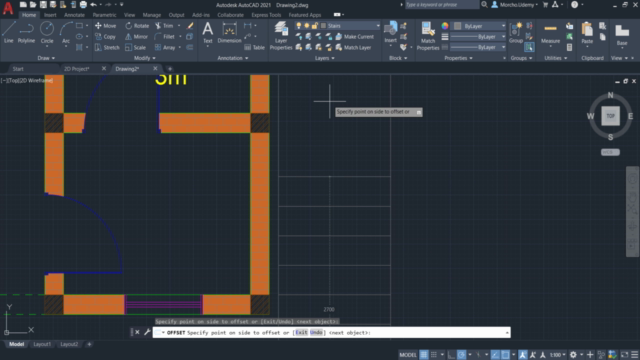Screen dimensions: 640x360
Task: Click the Match Layer button
Action: pos(353,48)
